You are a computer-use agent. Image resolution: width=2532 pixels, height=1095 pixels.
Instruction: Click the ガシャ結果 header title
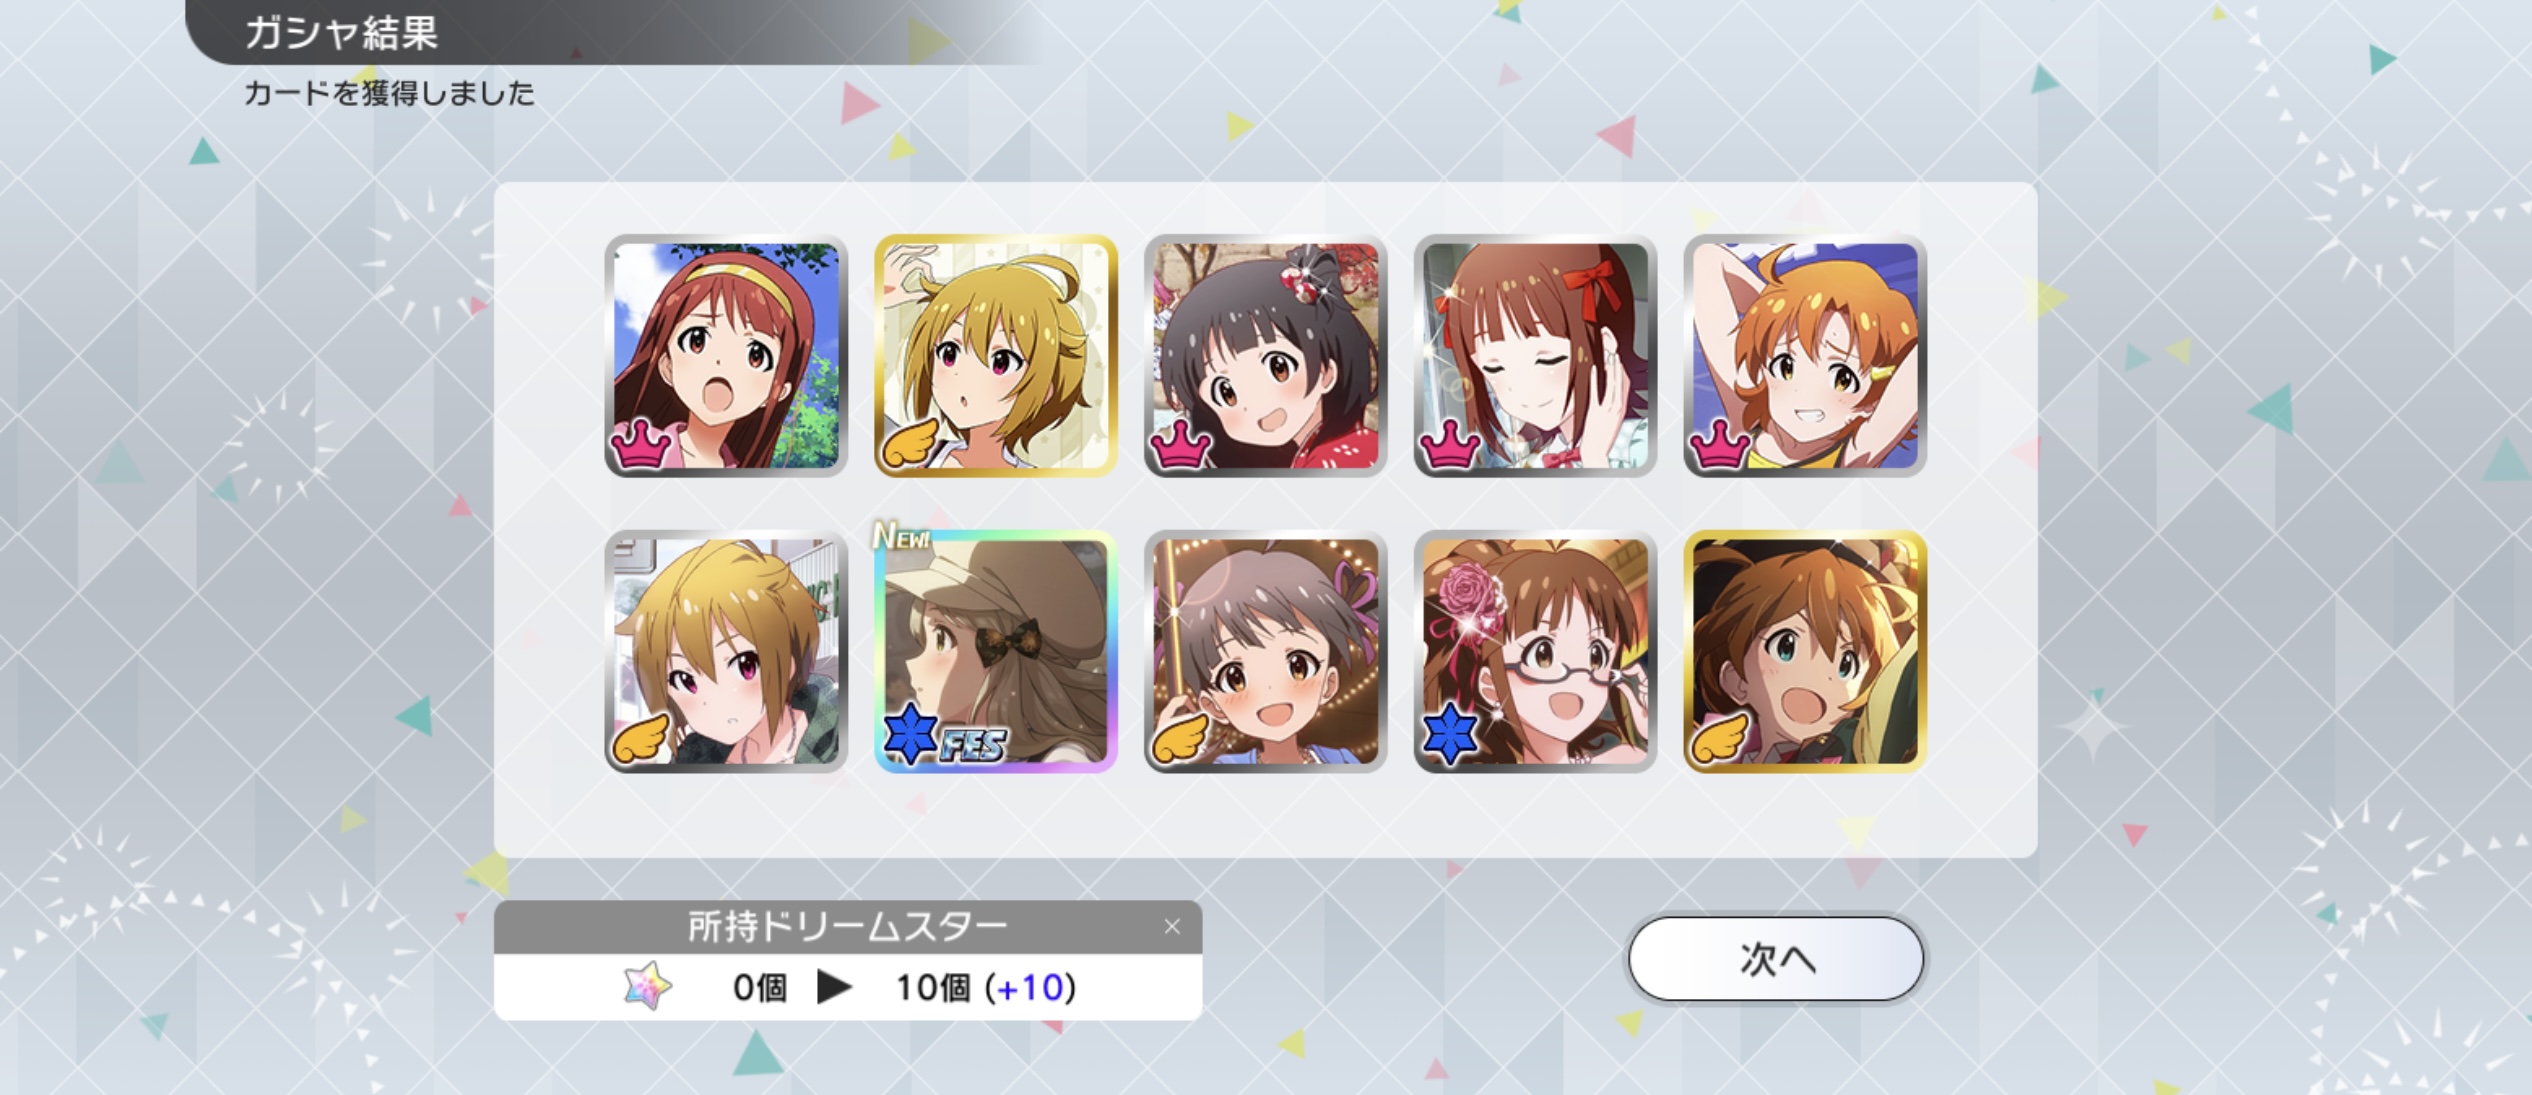[342, 33]
